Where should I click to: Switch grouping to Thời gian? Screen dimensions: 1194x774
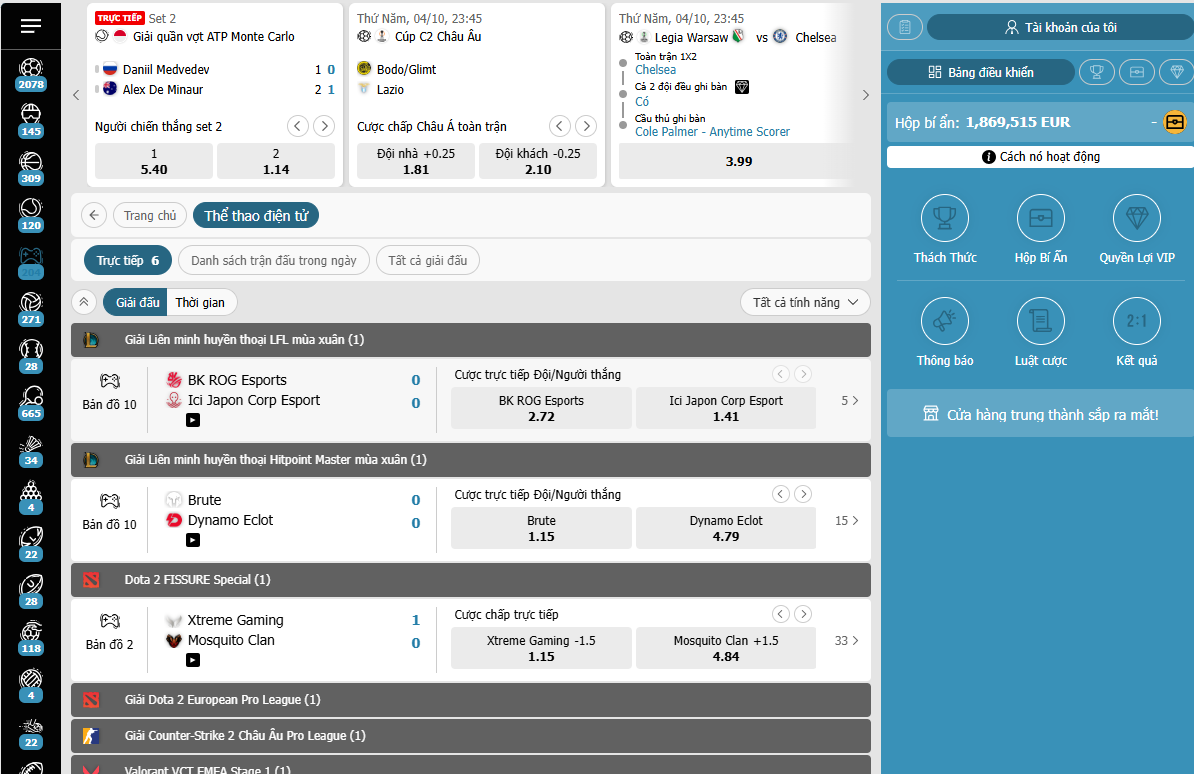[x=200, y=302]
